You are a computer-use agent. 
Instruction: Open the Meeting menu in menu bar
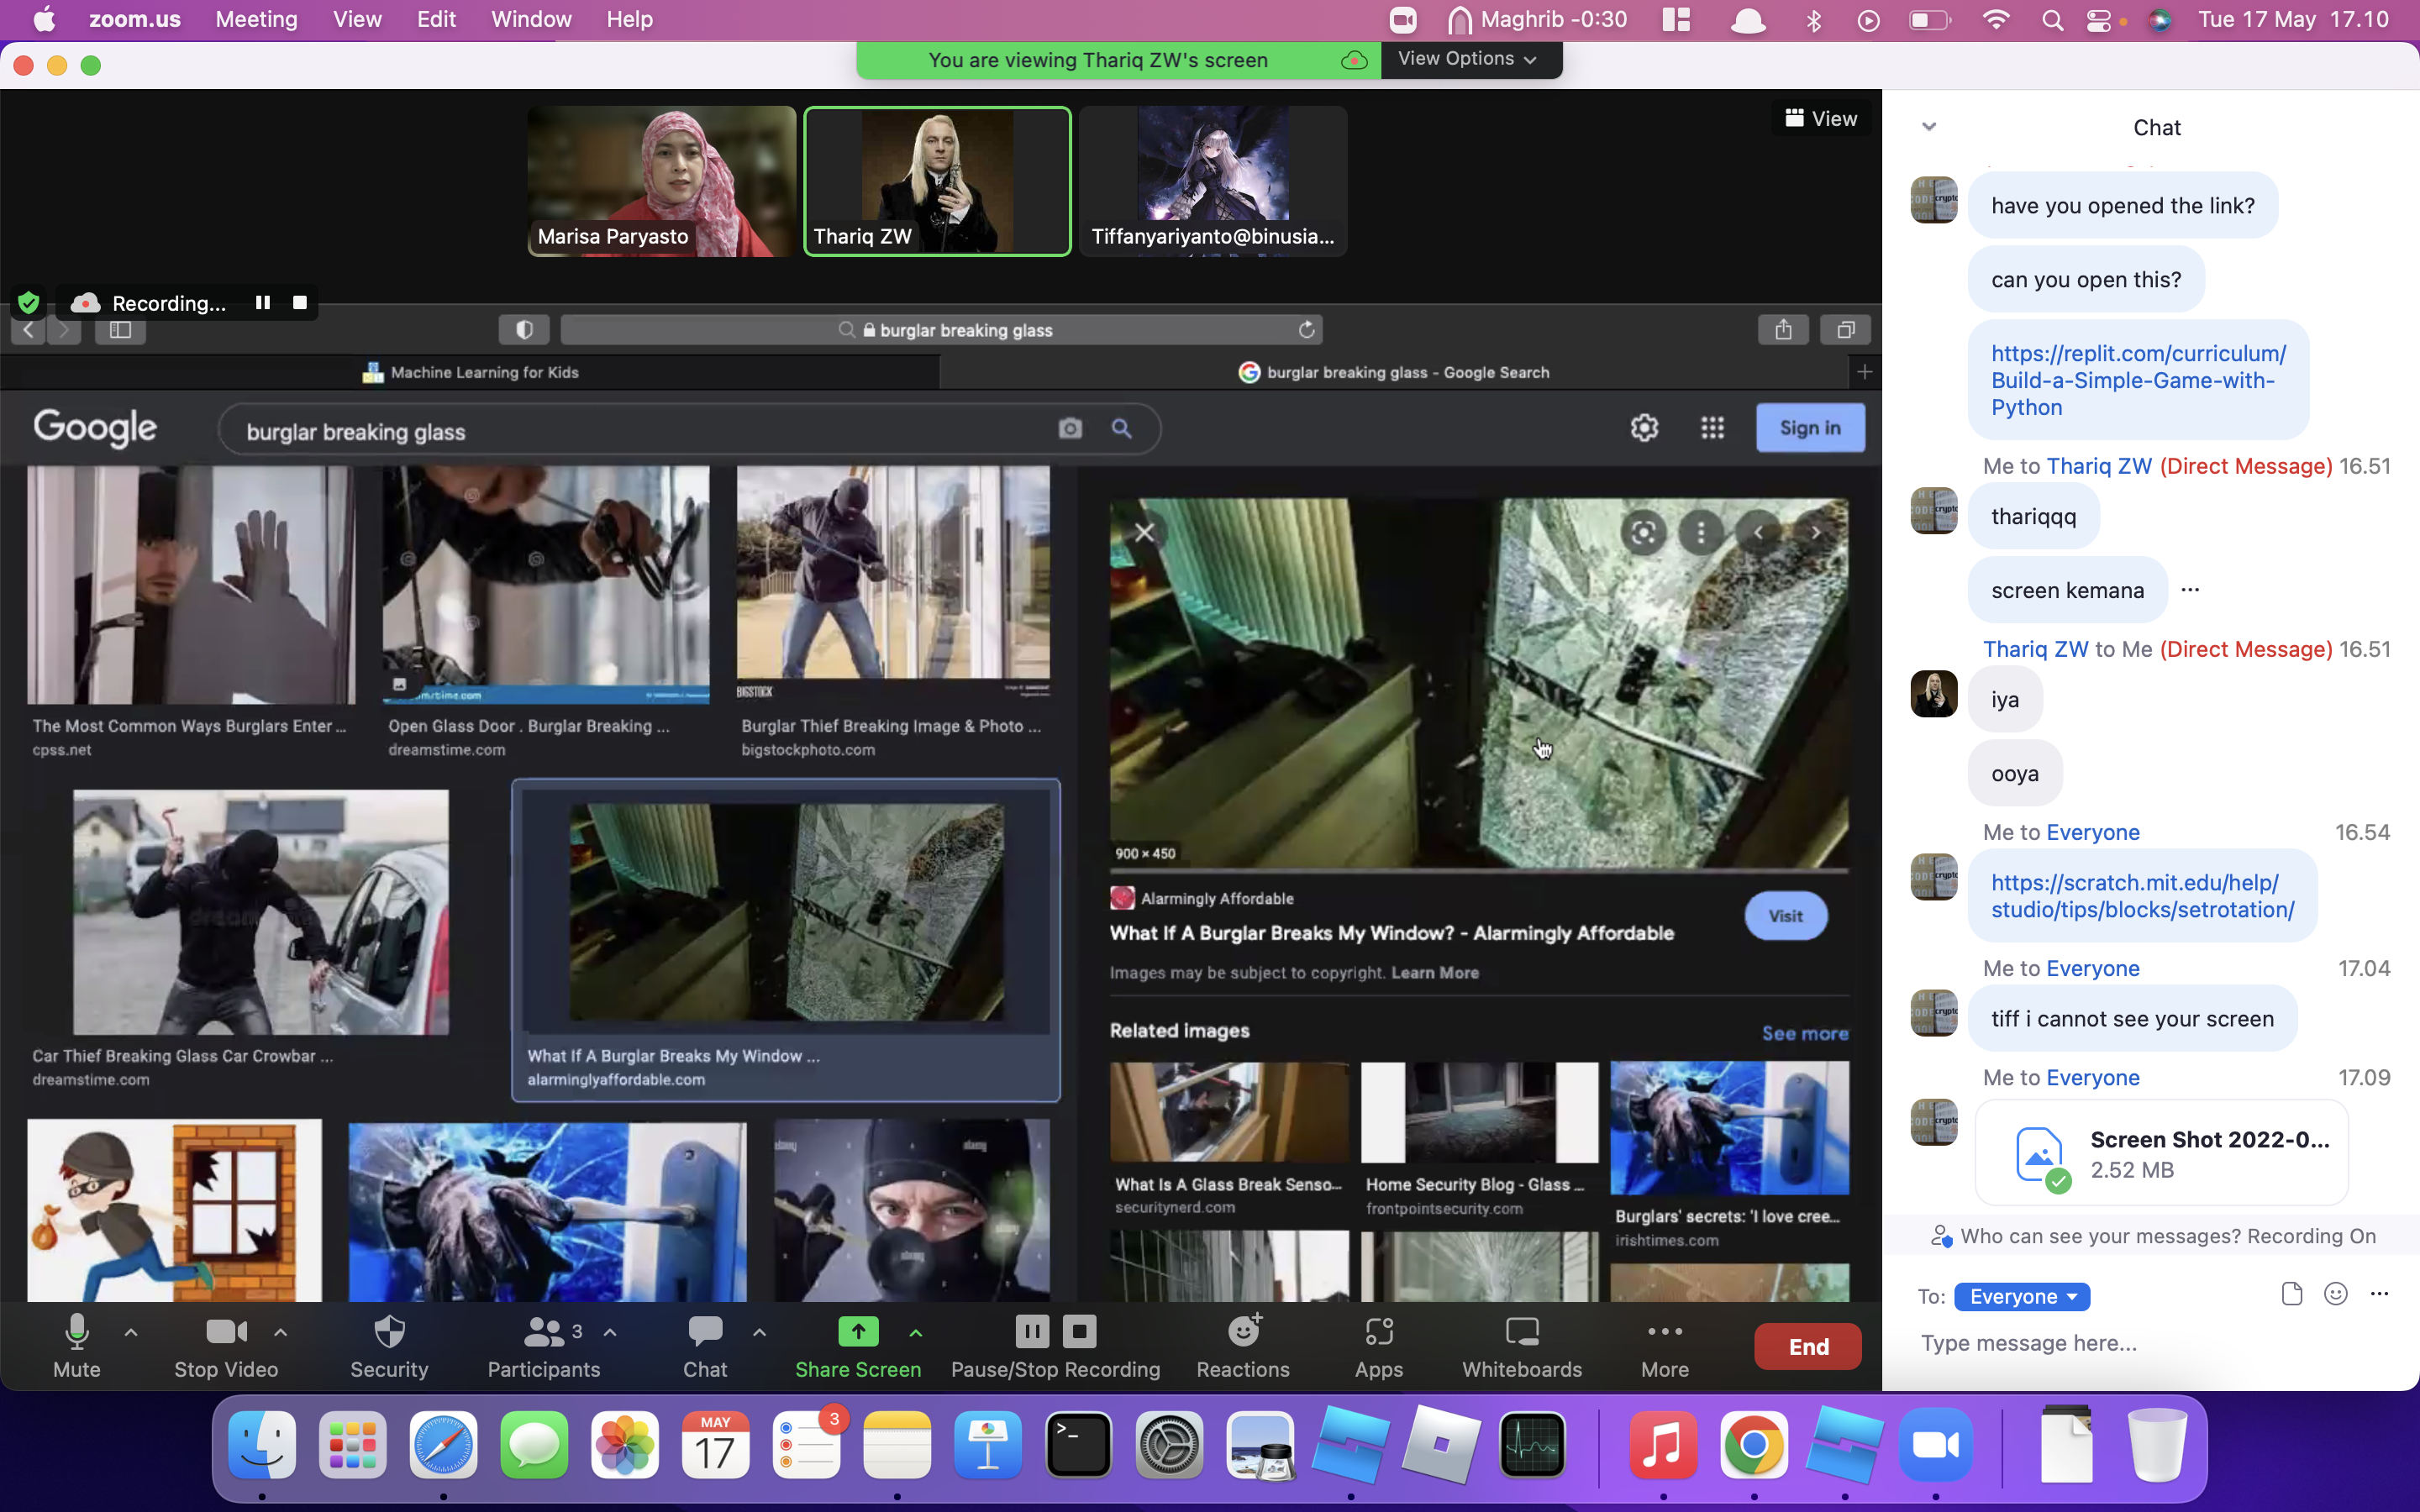(256, 19)
